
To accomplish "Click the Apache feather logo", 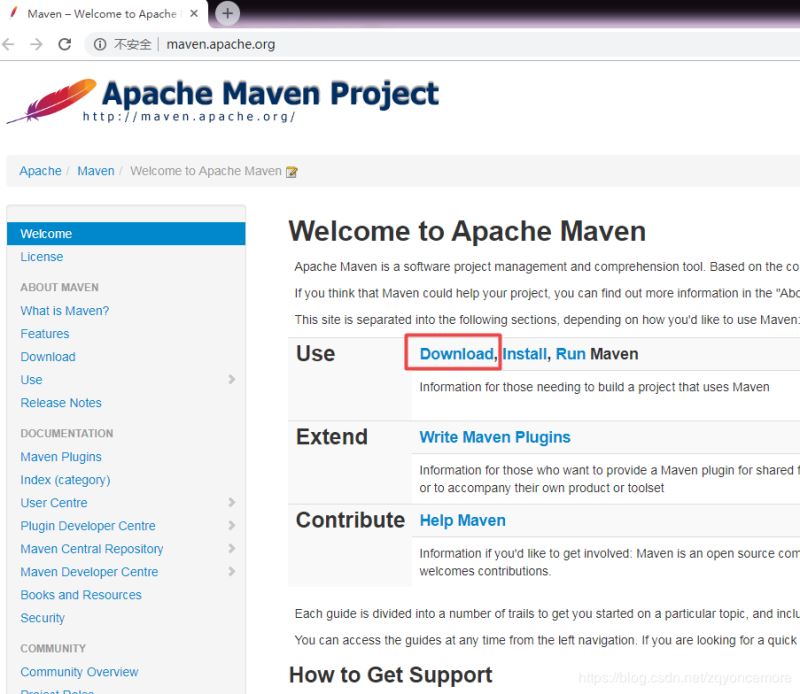I will [x=52, y=101].
